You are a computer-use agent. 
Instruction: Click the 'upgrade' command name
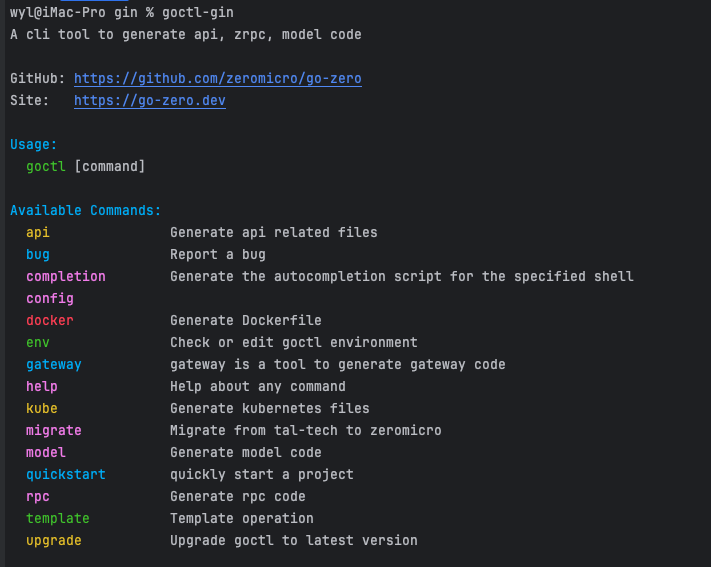[54, 540]
